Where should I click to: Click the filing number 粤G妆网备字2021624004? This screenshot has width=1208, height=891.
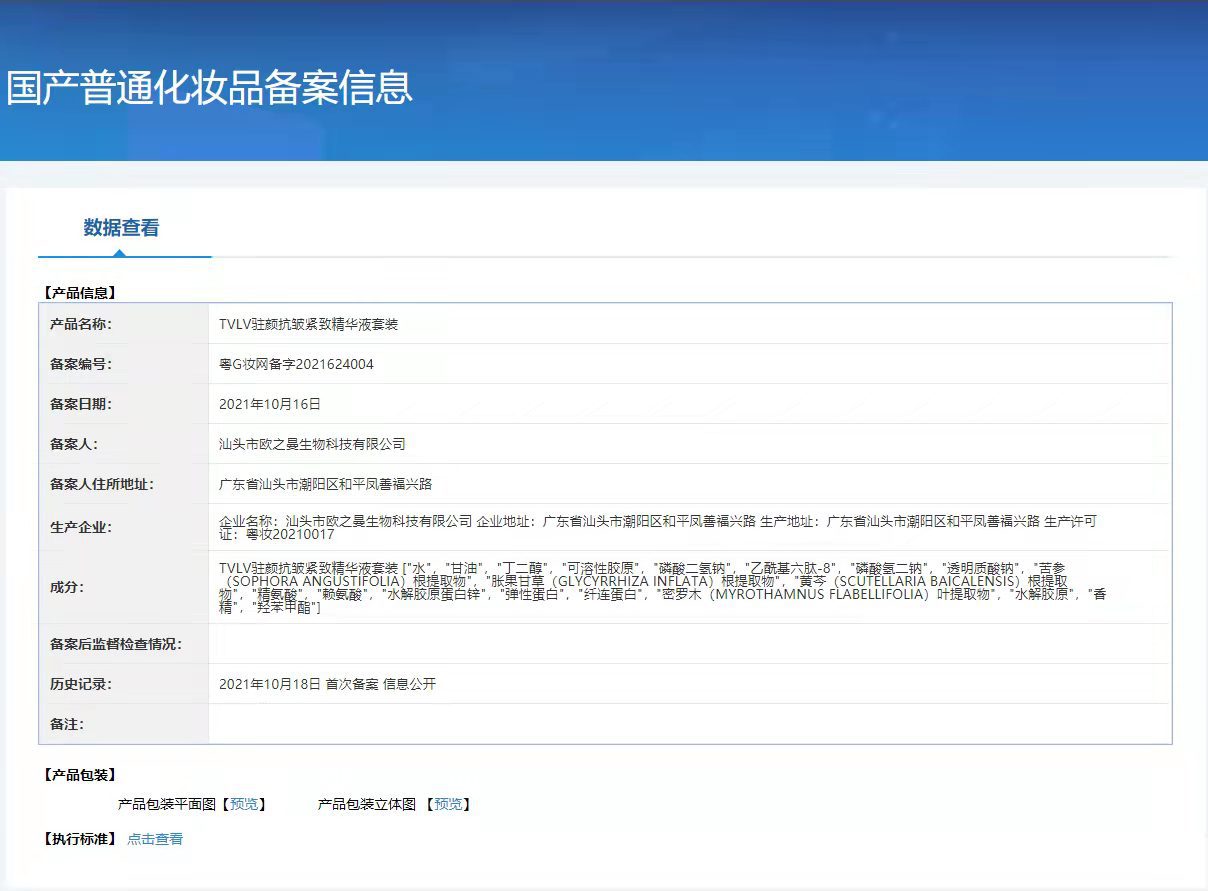point(296,364)
